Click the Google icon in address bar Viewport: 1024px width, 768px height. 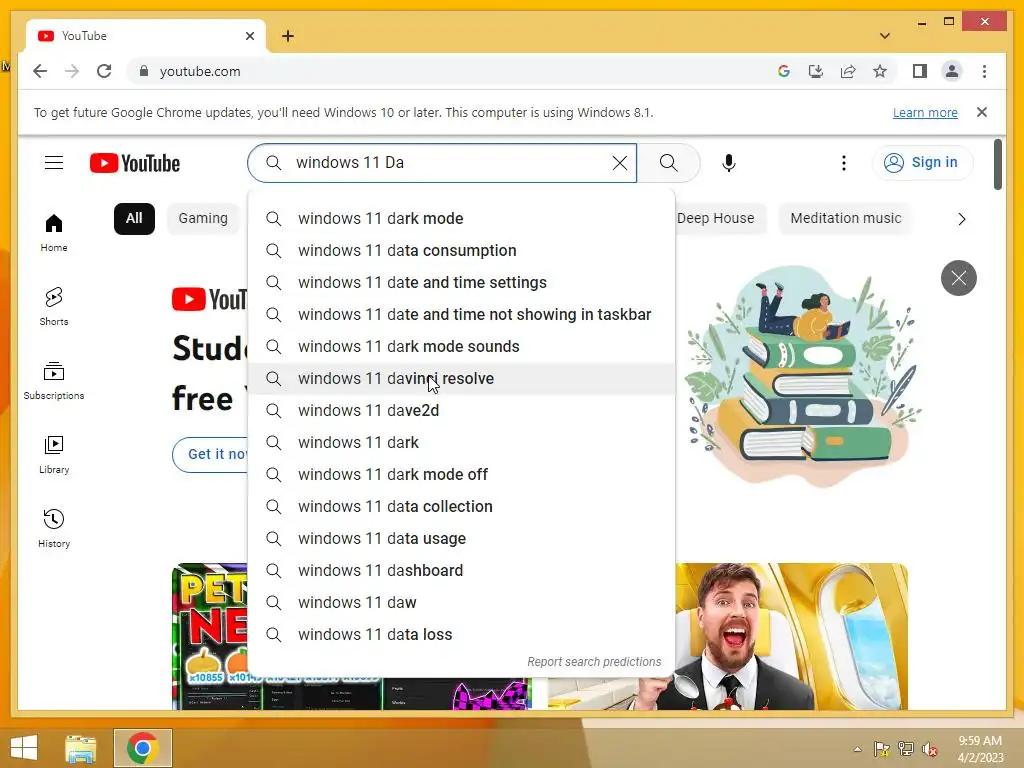click(x=784, y=71)
